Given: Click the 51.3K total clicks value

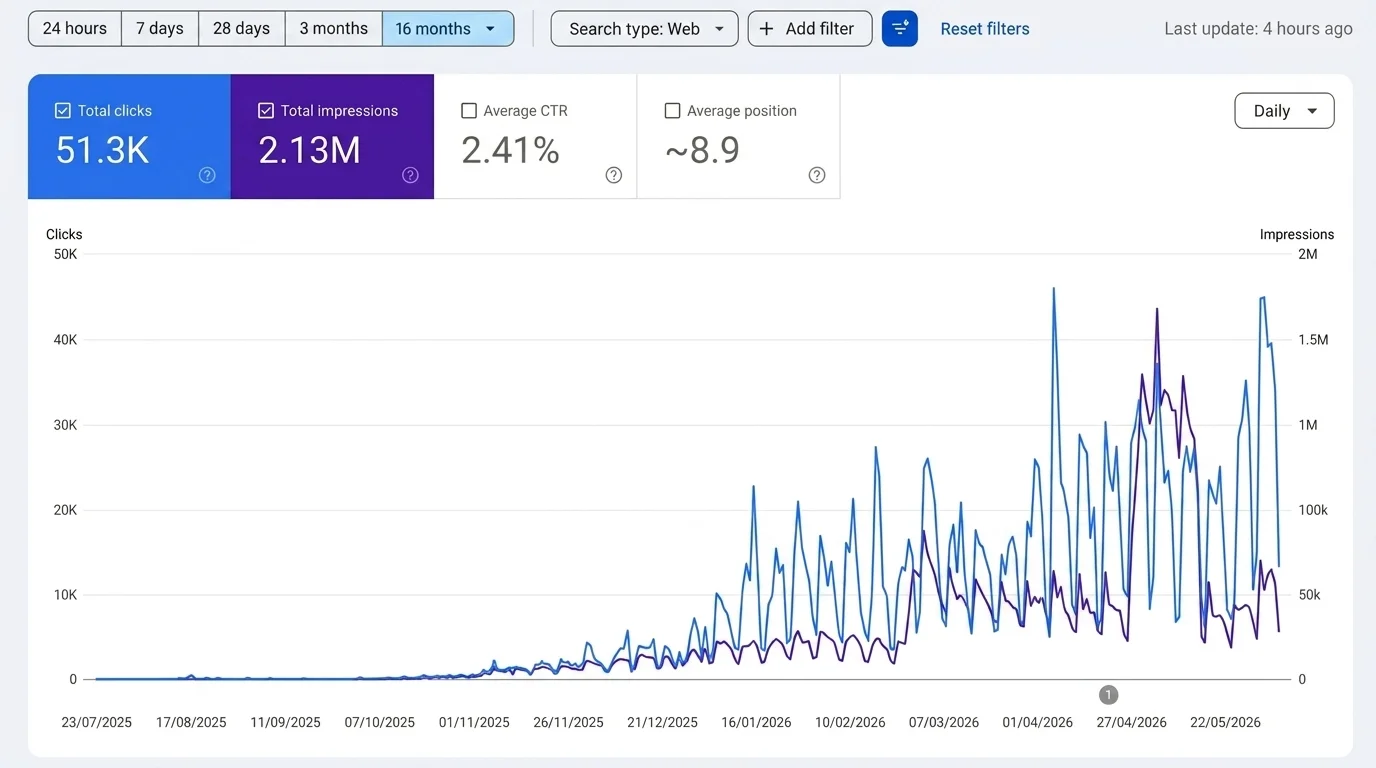Looking at the screenshot, I should (103, 150).
